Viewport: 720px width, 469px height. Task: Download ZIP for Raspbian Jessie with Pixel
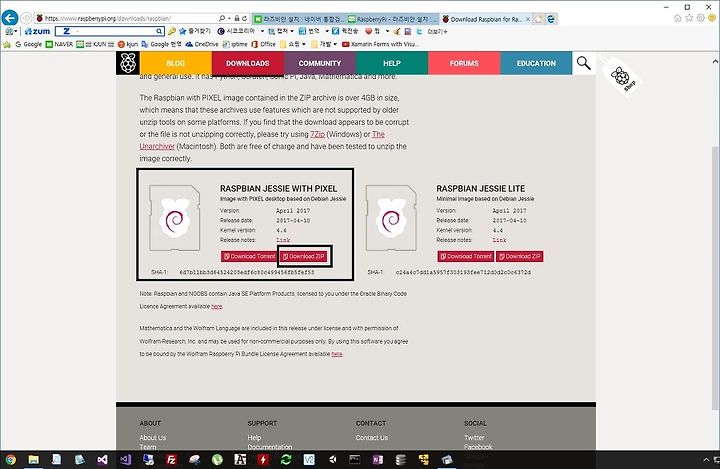click(x=304, y=256)
